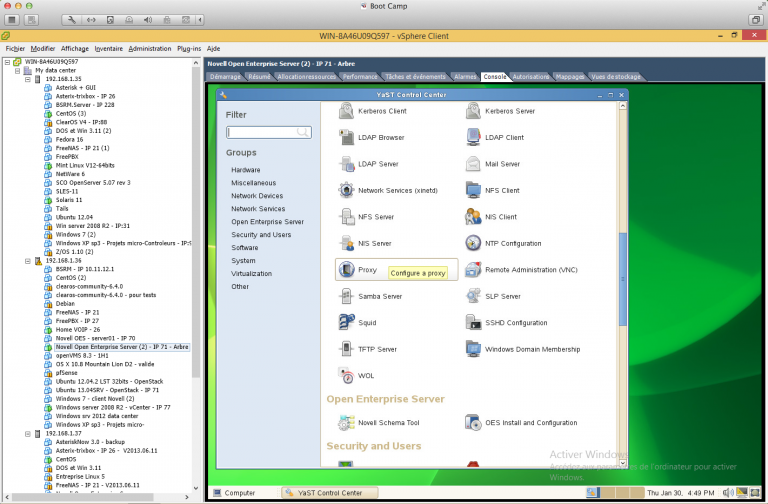Select the Security and Users group

[261, 235]
